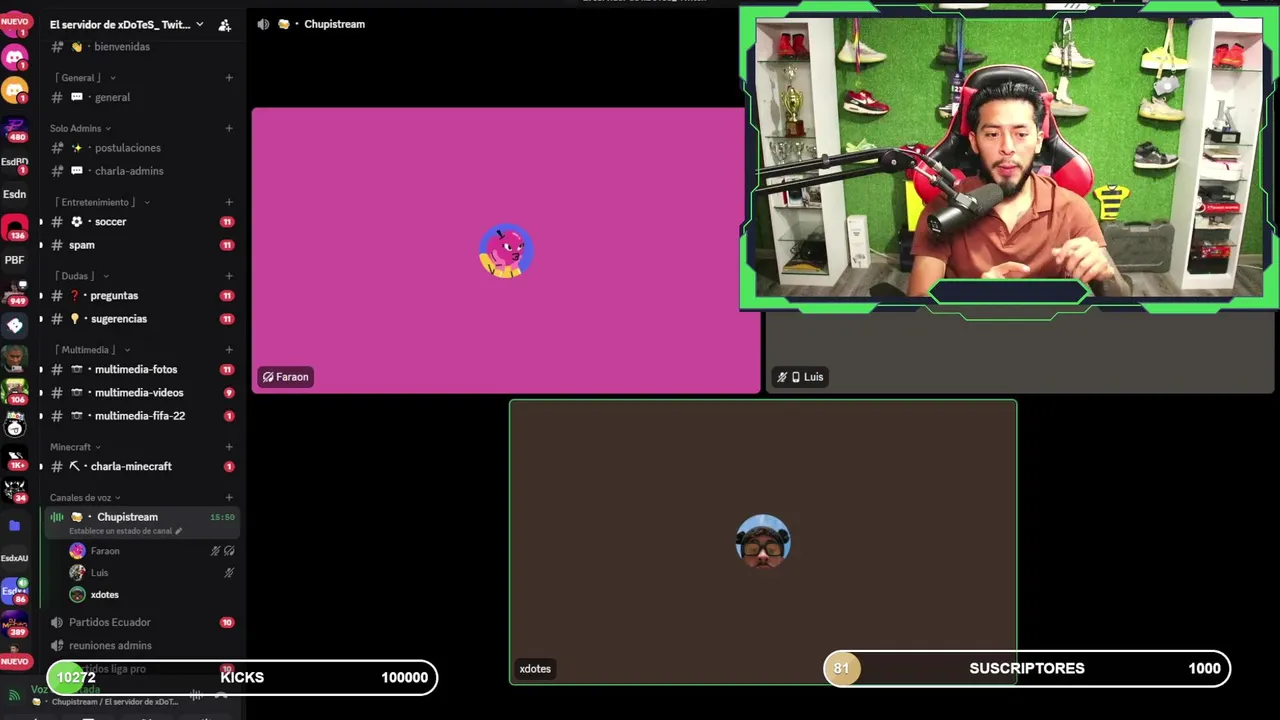1280x720 pixels.
Task: Open the PBF server icon
Action: [x=15, y=260]
